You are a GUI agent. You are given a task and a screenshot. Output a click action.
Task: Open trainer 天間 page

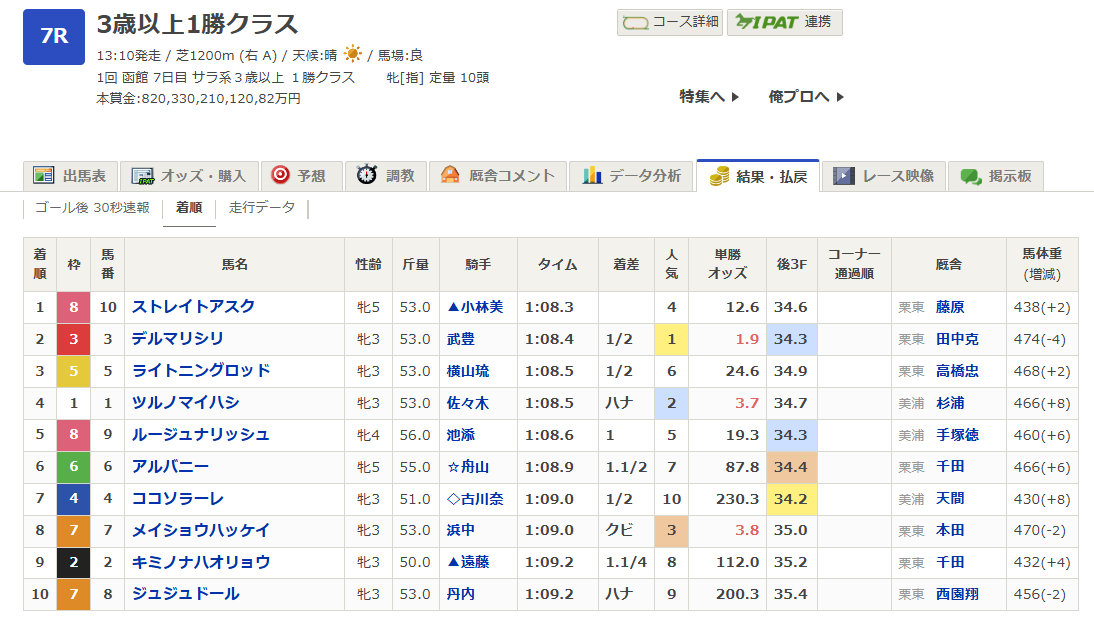pos(950,498)
